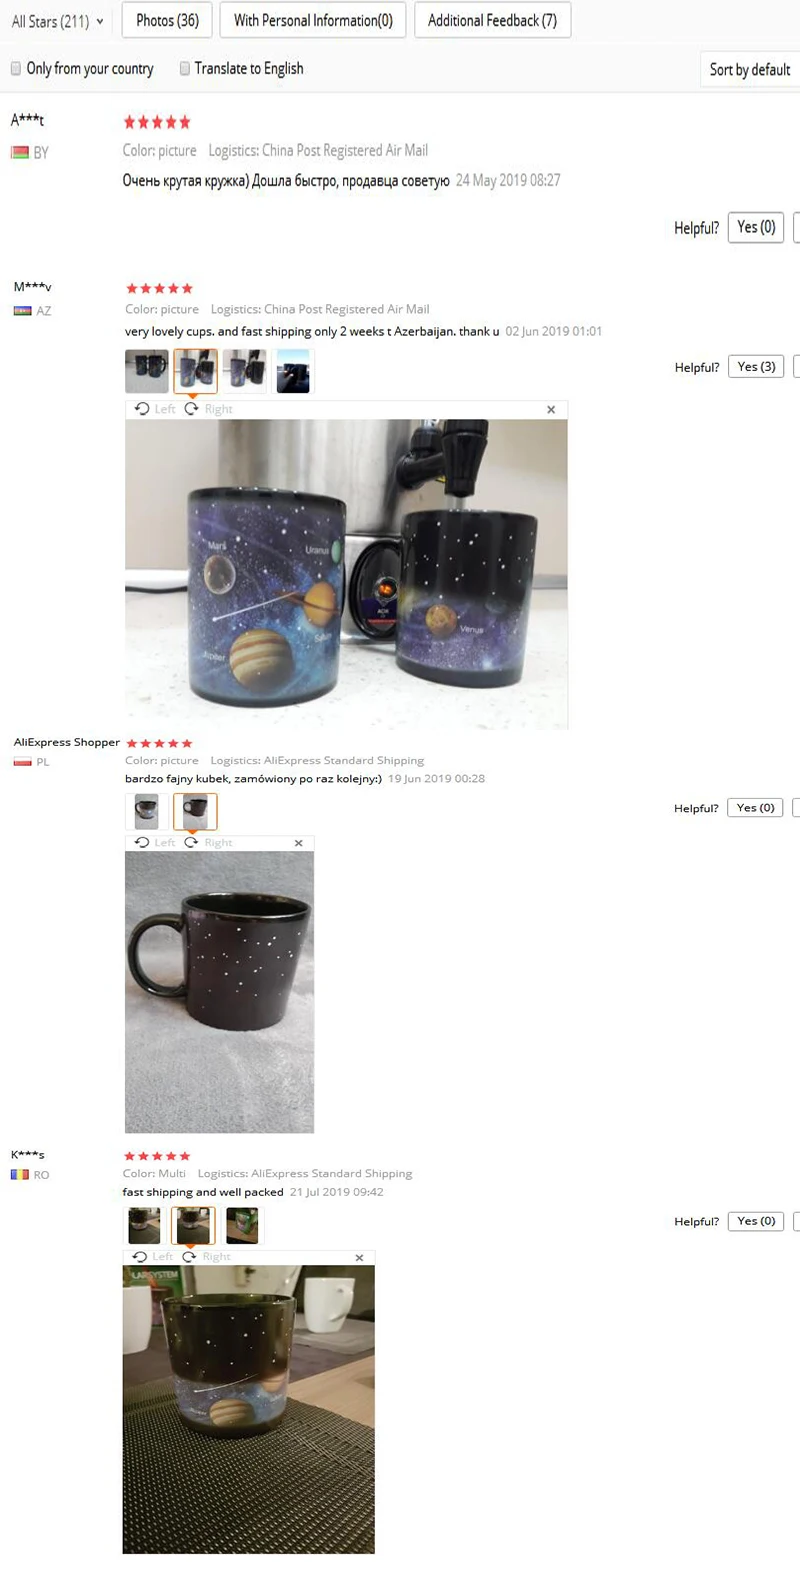Viewport: 800px width, 1586px height.
Task: Expand the All Stars (211) filter
Action: point(57,21)
